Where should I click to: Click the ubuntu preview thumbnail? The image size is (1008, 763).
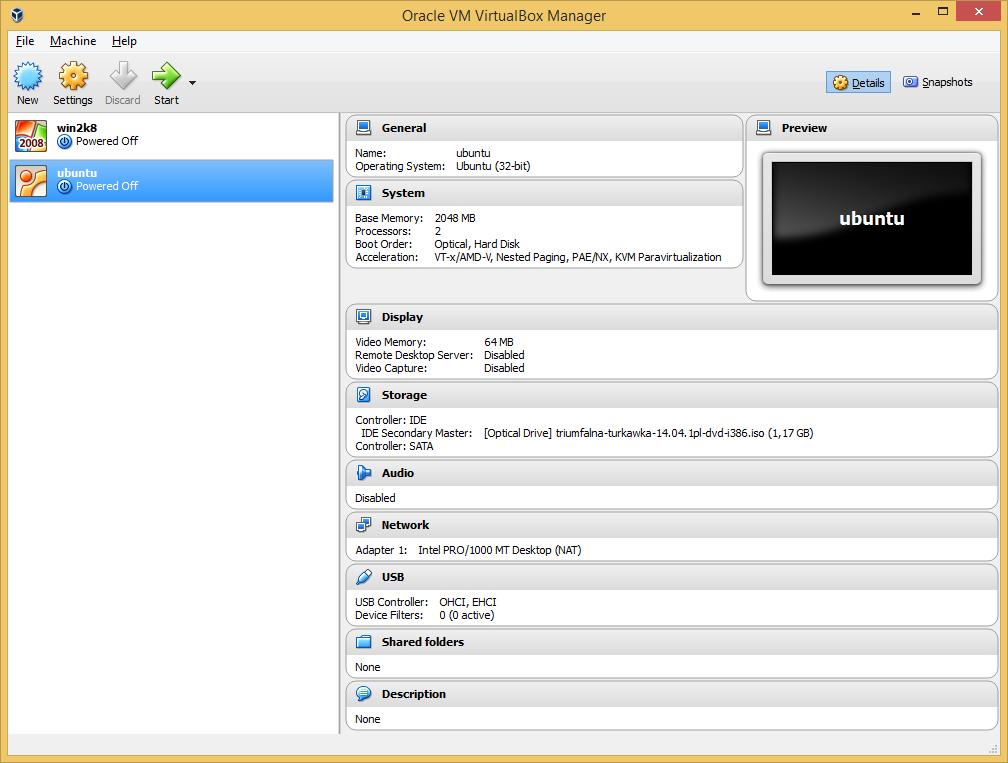point(872,219)
